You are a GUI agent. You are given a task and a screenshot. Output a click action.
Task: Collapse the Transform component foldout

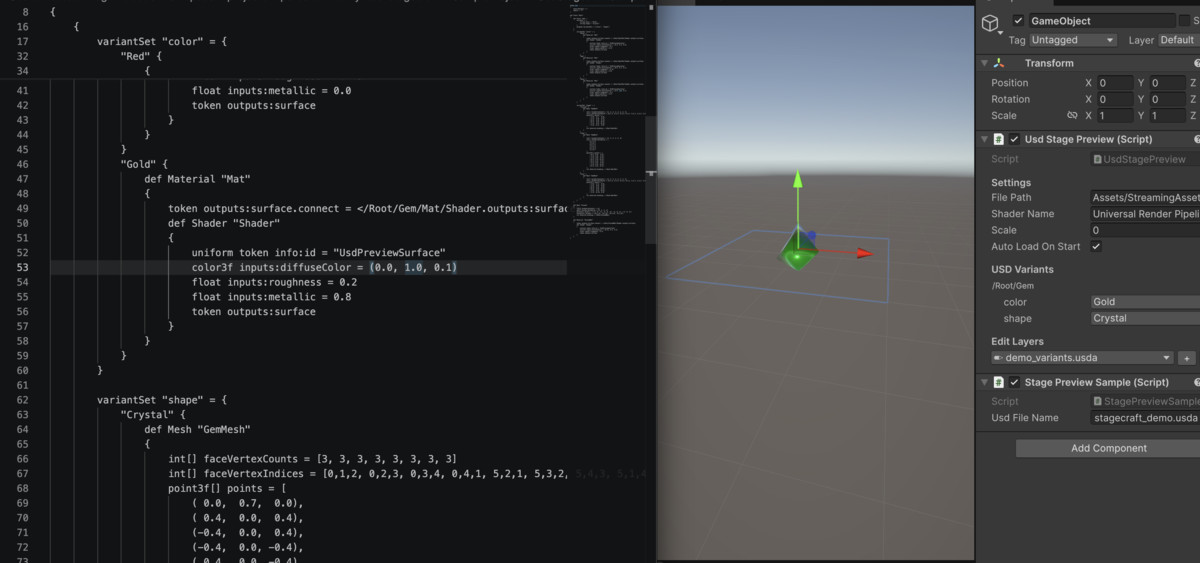[x=983, y=63]
